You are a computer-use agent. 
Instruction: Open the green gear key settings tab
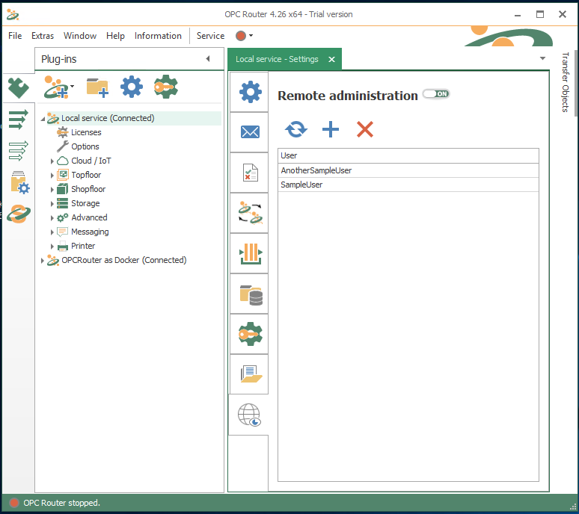click(250, 334)
